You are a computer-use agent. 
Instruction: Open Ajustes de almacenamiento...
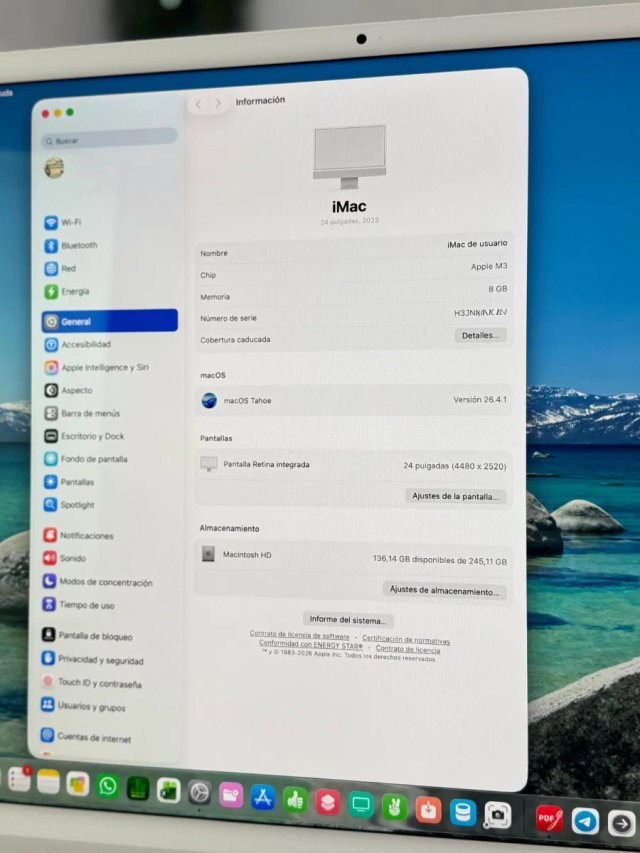click(444, 591)
